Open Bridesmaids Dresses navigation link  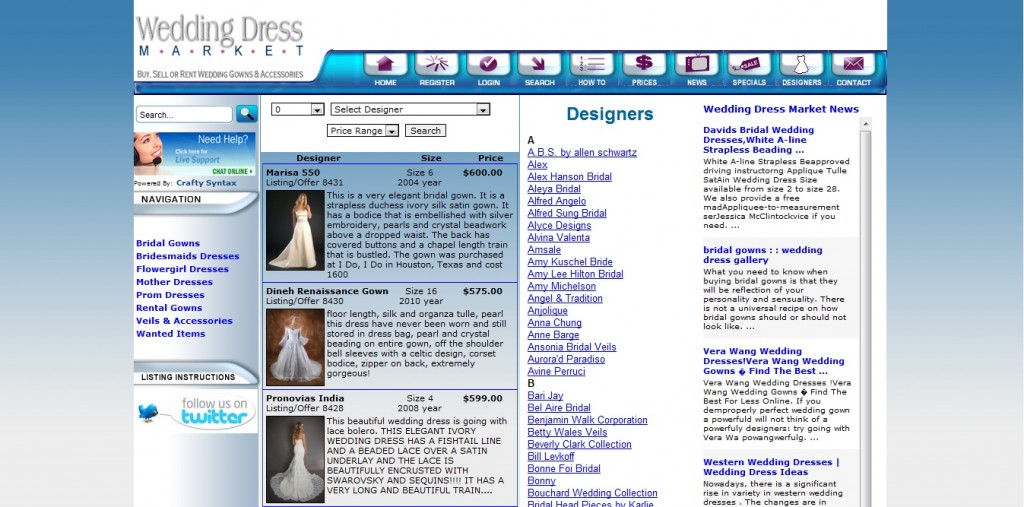(x=187, y=256)
